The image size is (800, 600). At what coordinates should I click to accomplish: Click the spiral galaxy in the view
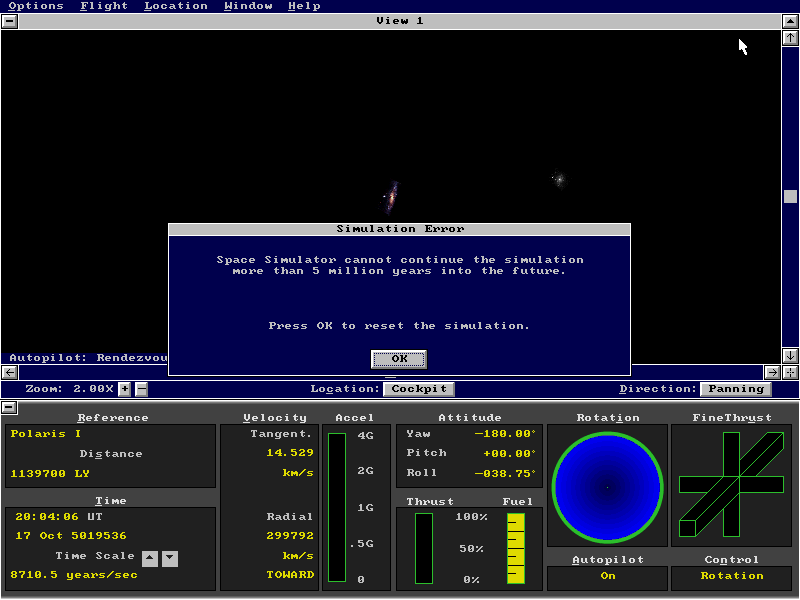pyautogui.click(x=391, y=196)
